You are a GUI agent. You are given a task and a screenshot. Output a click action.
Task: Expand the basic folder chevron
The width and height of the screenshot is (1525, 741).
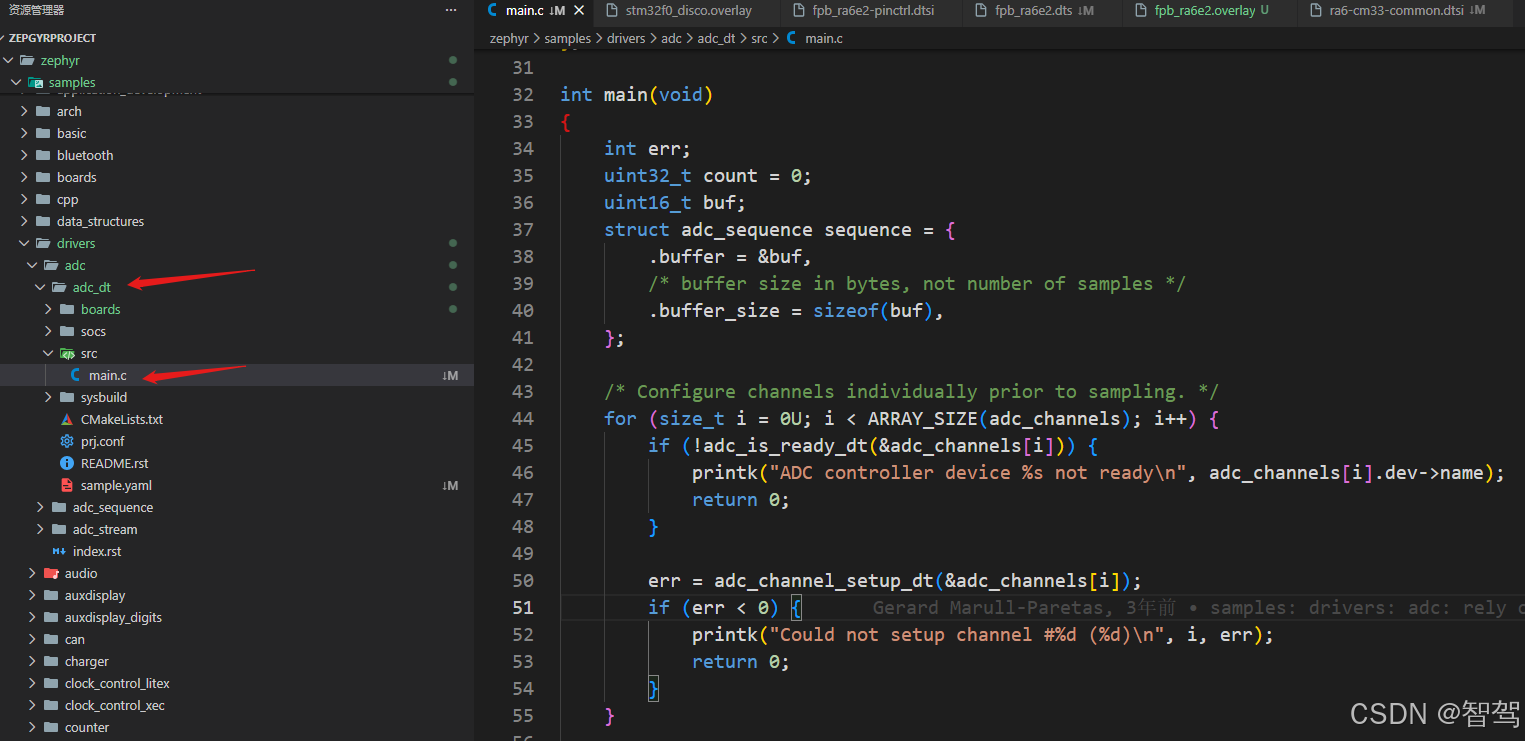click(25, 134)
